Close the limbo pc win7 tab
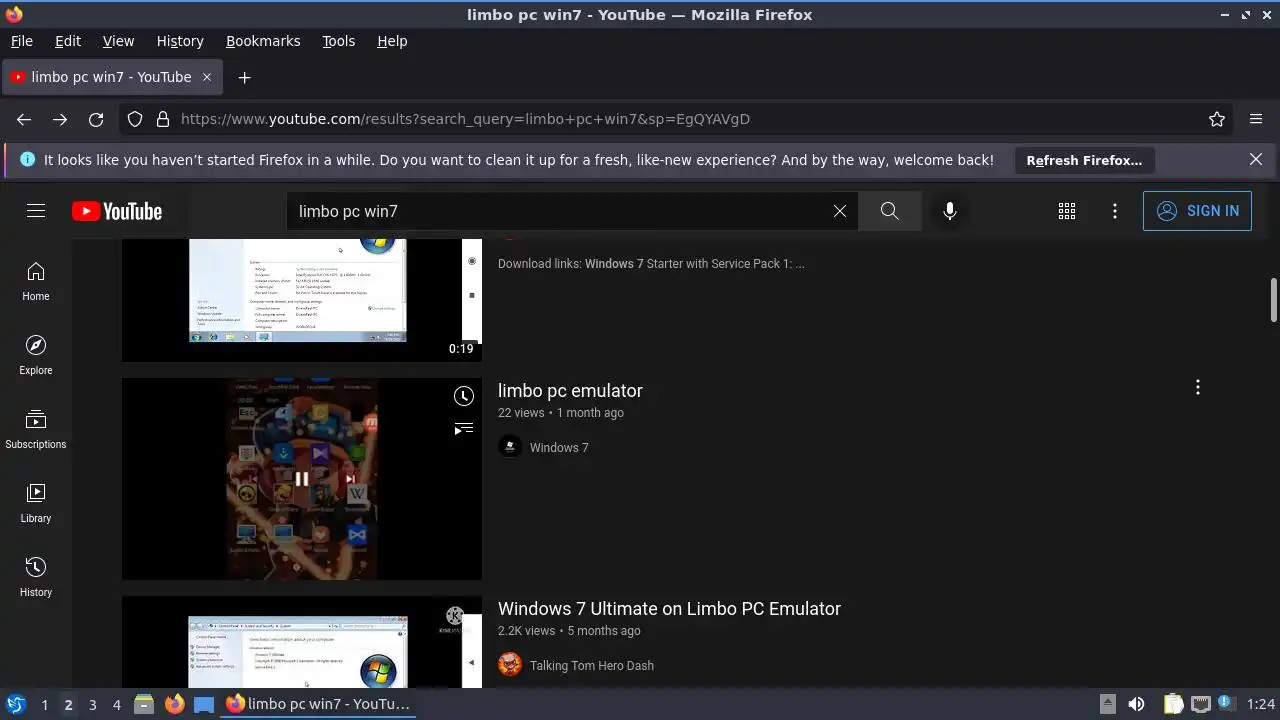The width and height of the screenshot is (1280, 720). click(207, 77)
